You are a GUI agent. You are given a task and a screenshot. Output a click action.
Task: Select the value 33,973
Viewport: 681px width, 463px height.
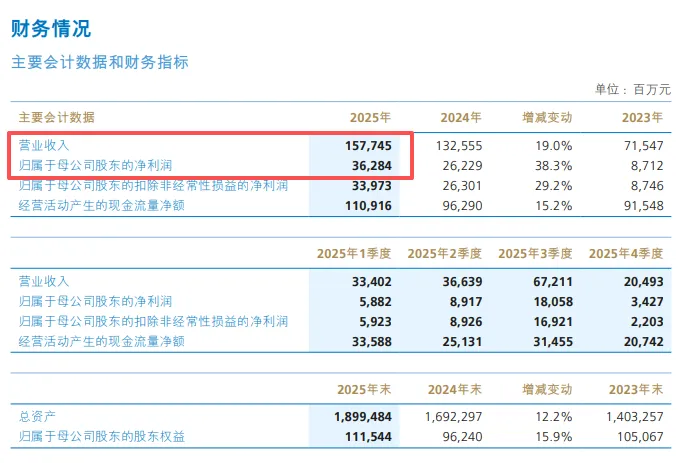click(372, 185)
